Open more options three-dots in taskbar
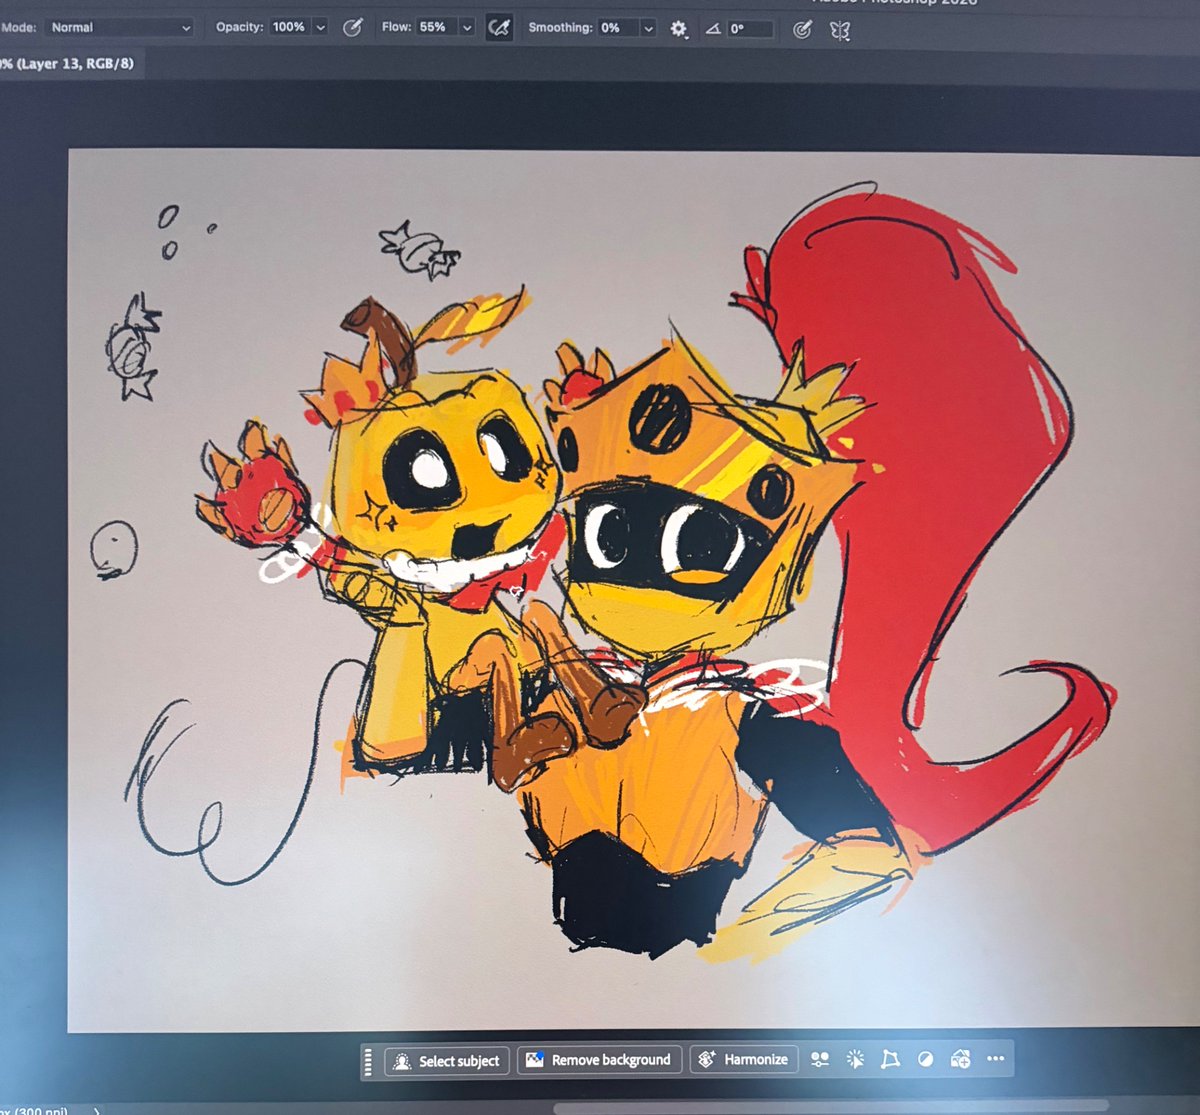This screenshot has height=1115, width=1200. tap(996, 1059)
